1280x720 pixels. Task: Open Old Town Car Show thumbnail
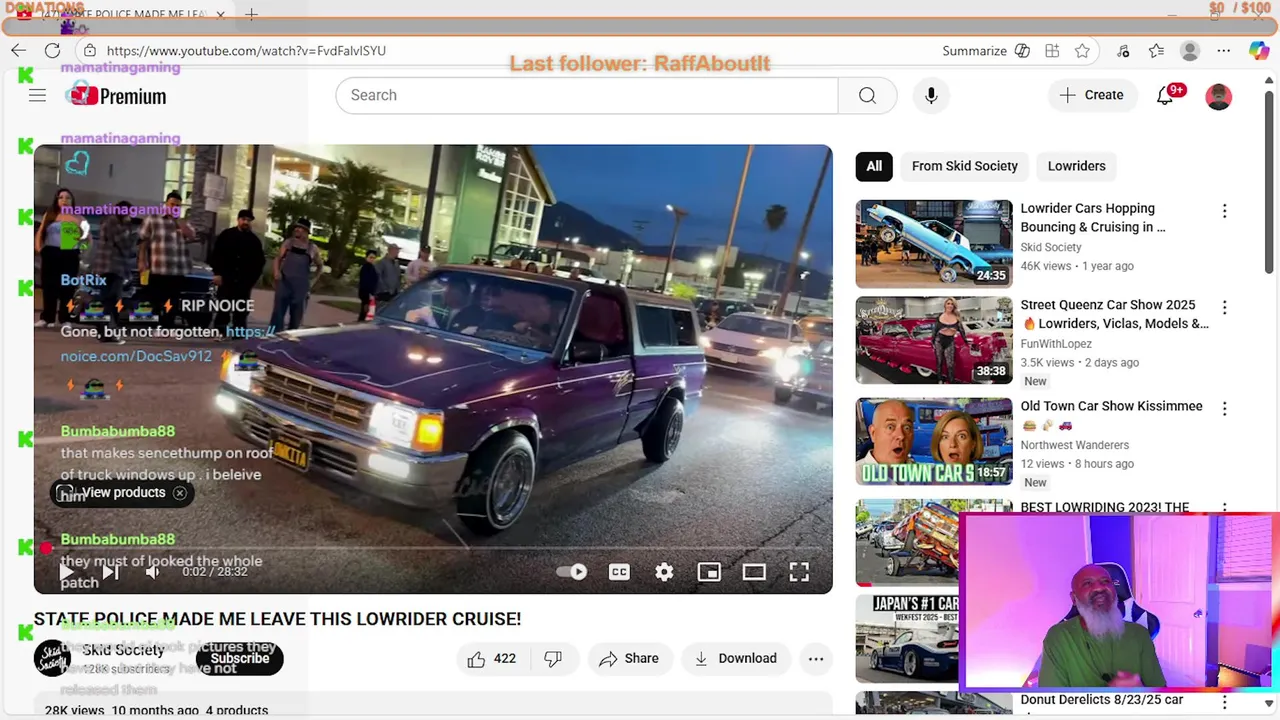(934, 442)
